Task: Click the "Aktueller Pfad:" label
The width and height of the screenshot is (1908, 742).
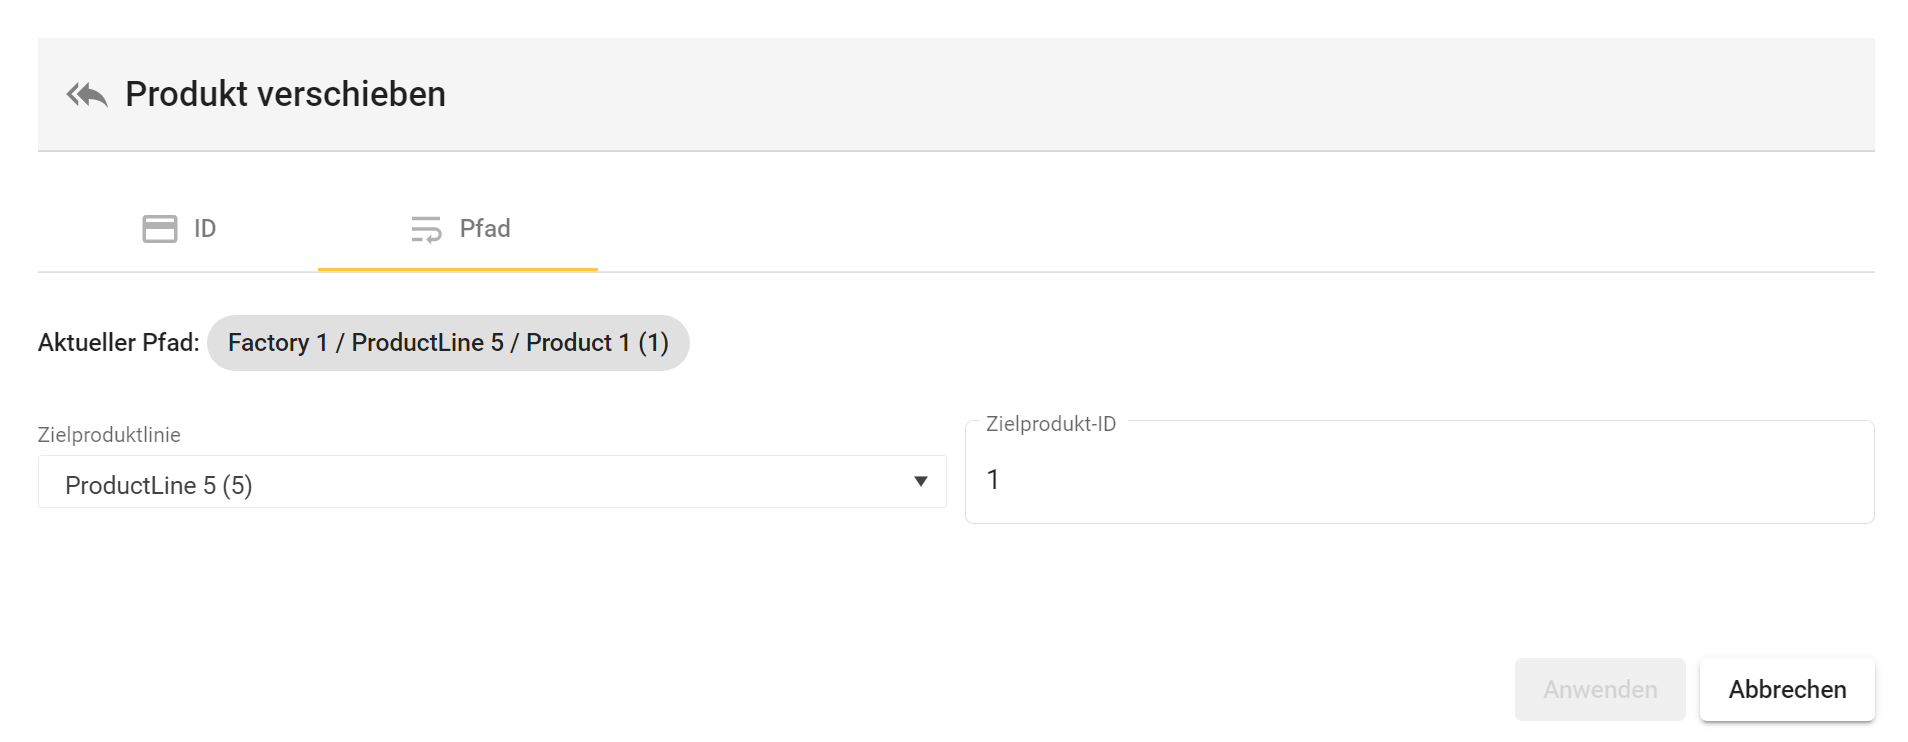Action: [x=118, y=343]
